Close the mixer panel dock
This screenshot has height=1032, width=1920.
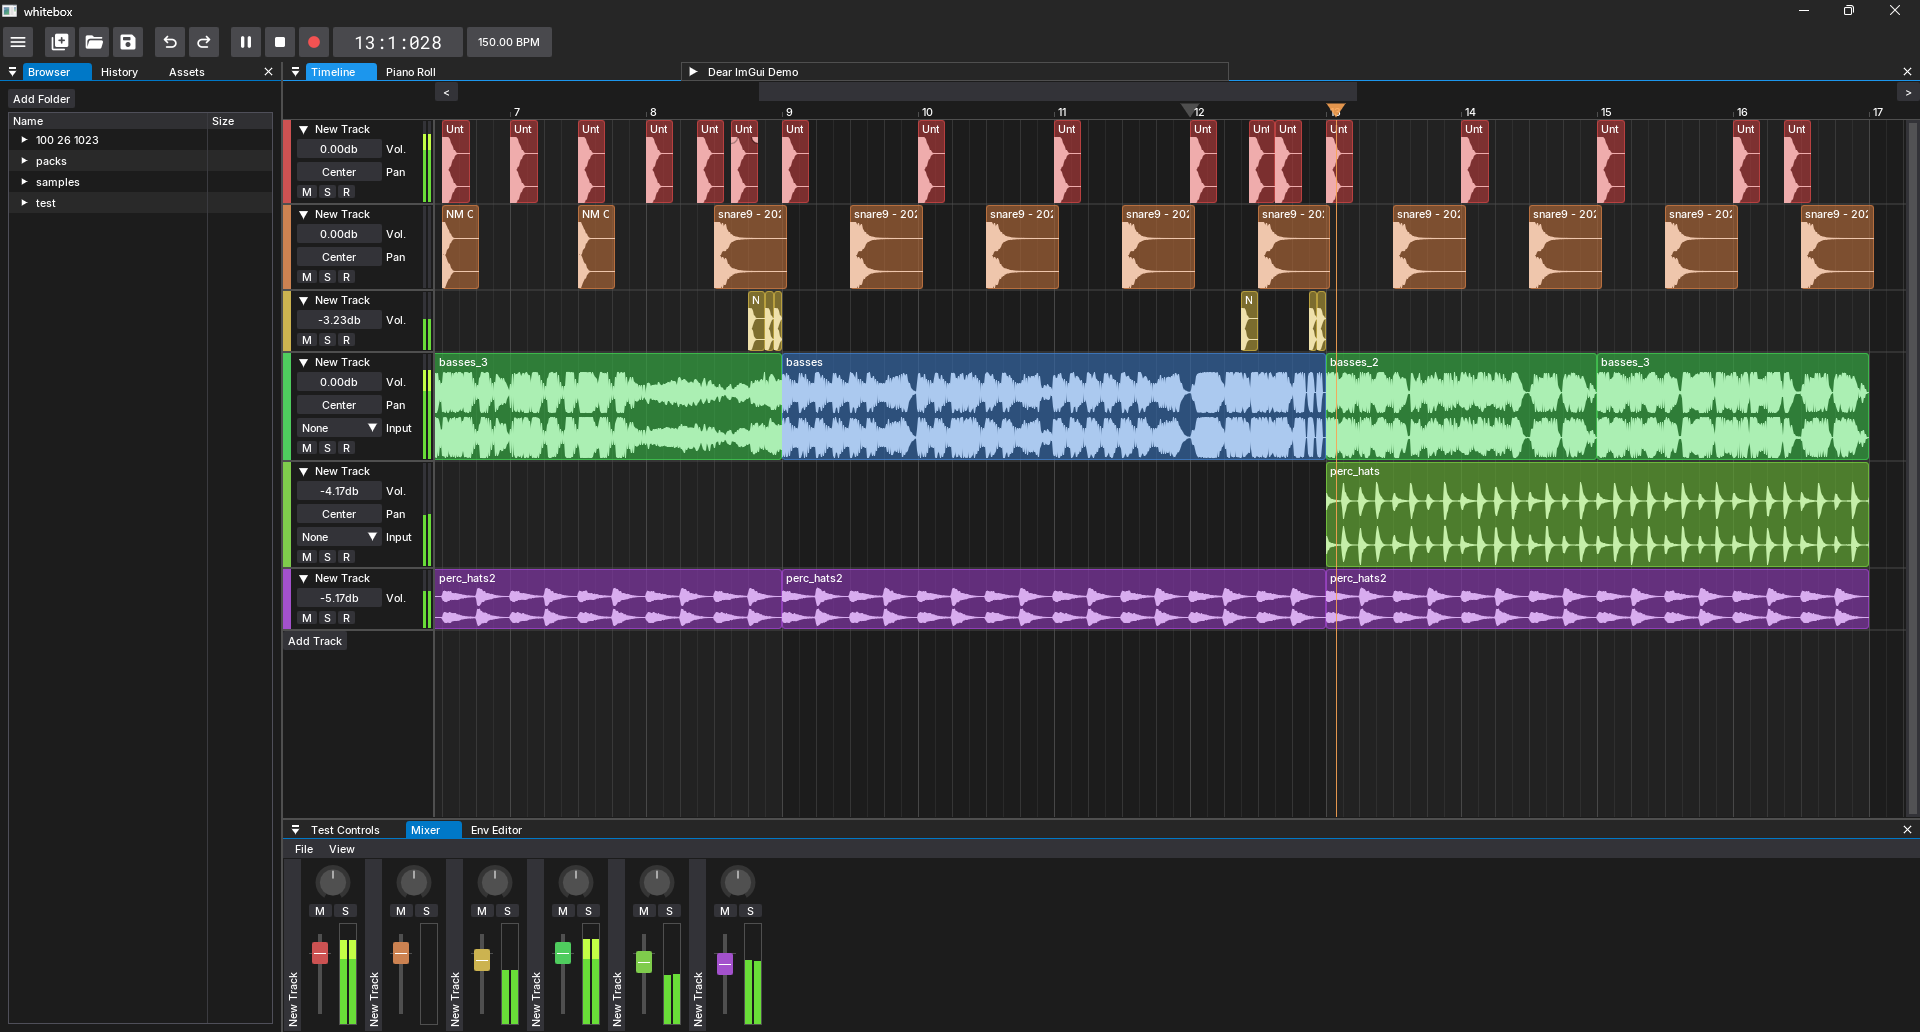[x=1907, y=830]
